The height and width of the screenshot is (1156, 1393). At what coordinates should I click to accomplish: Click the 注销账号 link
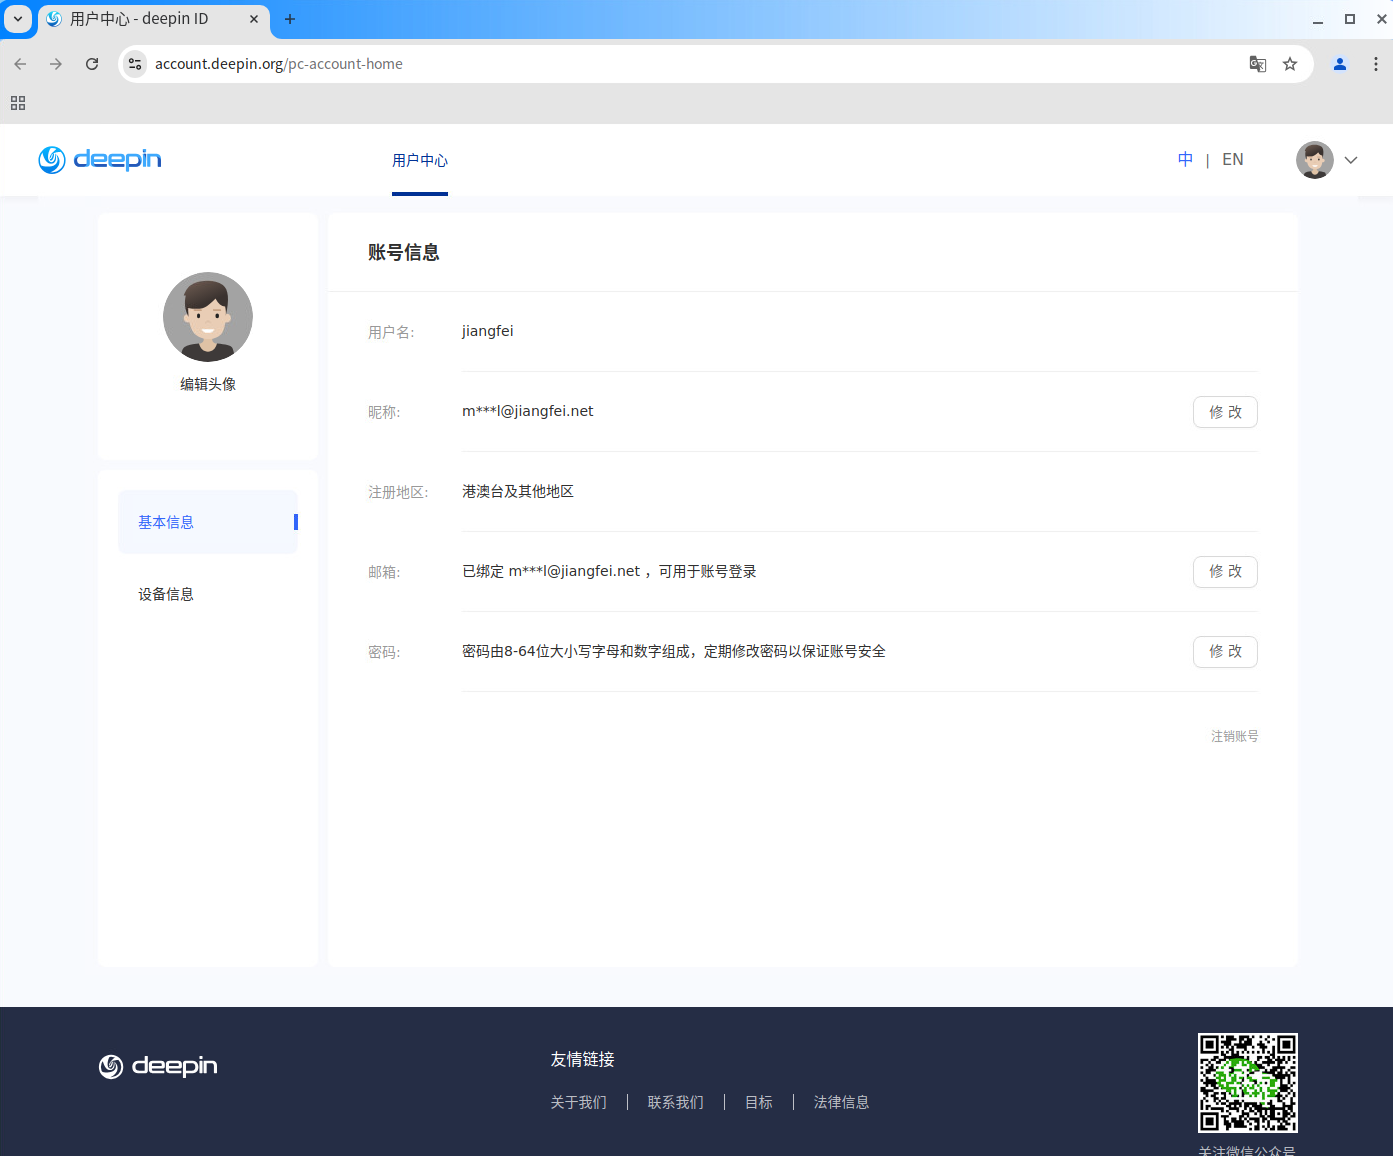pyautogui.click(x=1235, y=736)
